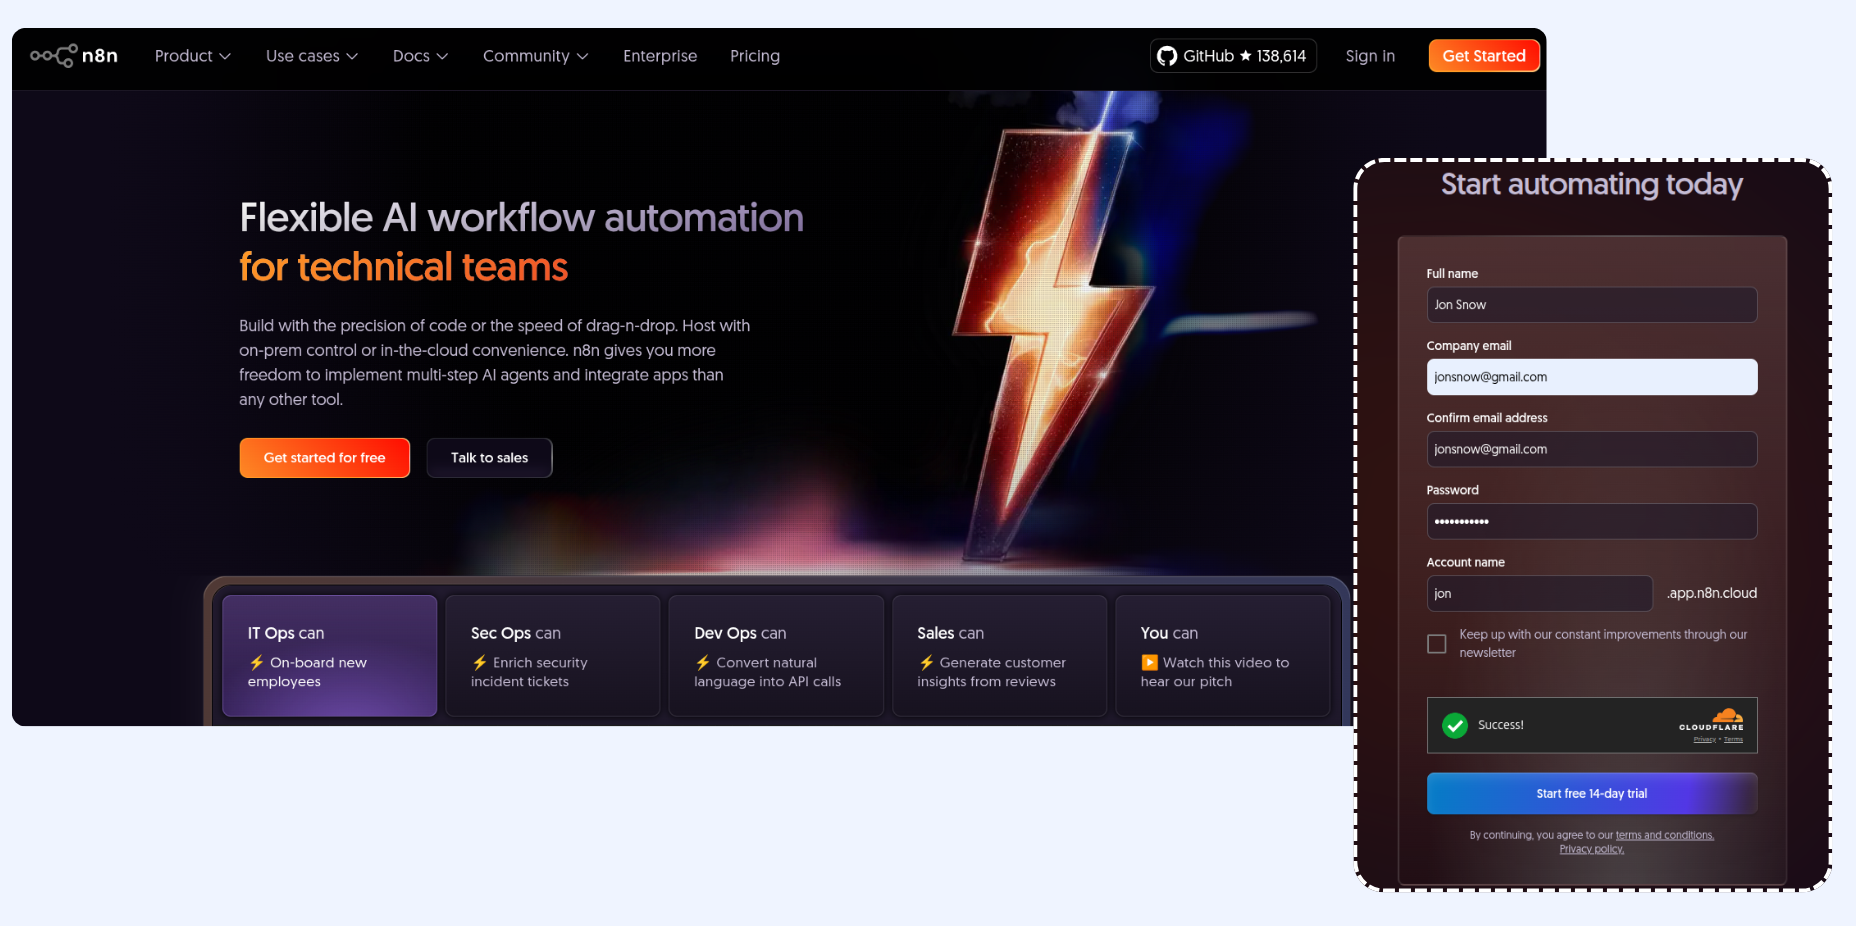
Task: Click the lightning bolt icon in Dev Ops card
Action: point(703,662)
